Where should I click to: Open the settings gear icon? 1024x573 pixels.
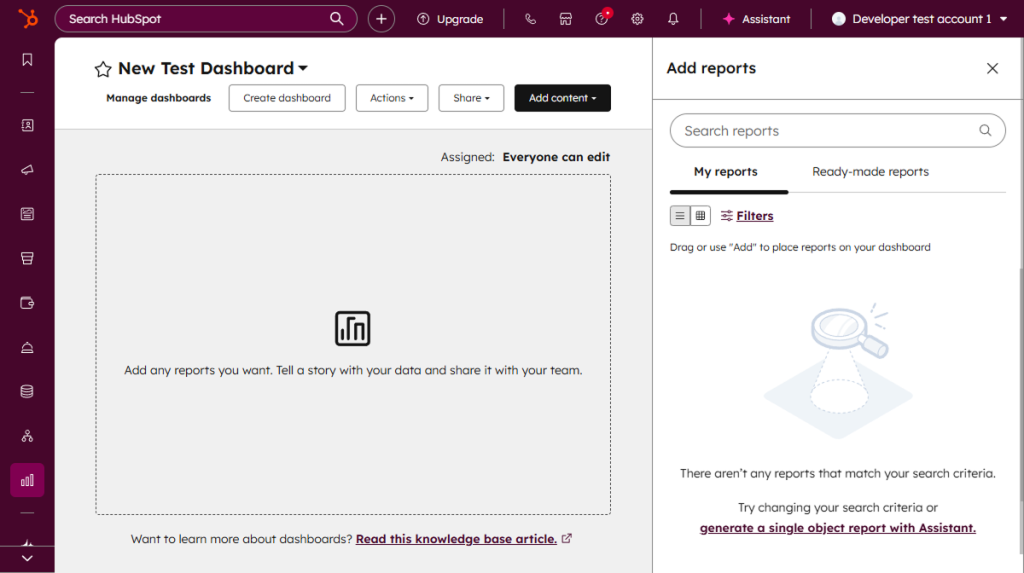coord(637,19)
